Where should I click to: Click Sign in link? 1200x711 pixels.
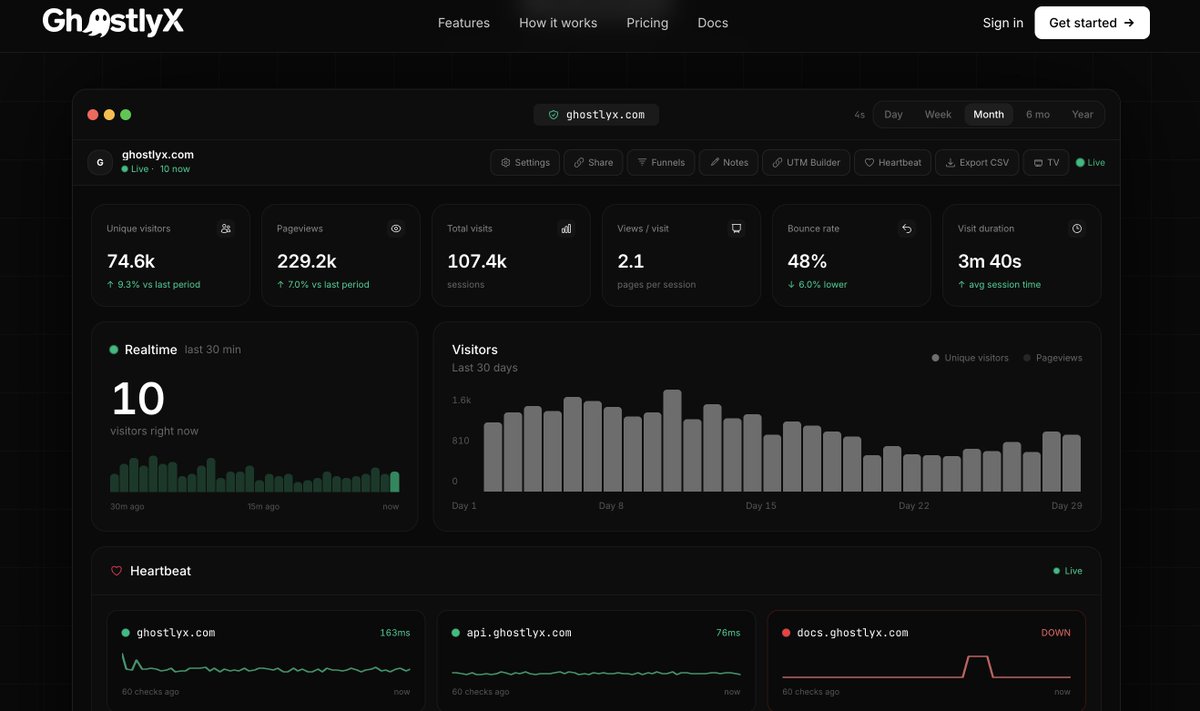point(1003,23)
